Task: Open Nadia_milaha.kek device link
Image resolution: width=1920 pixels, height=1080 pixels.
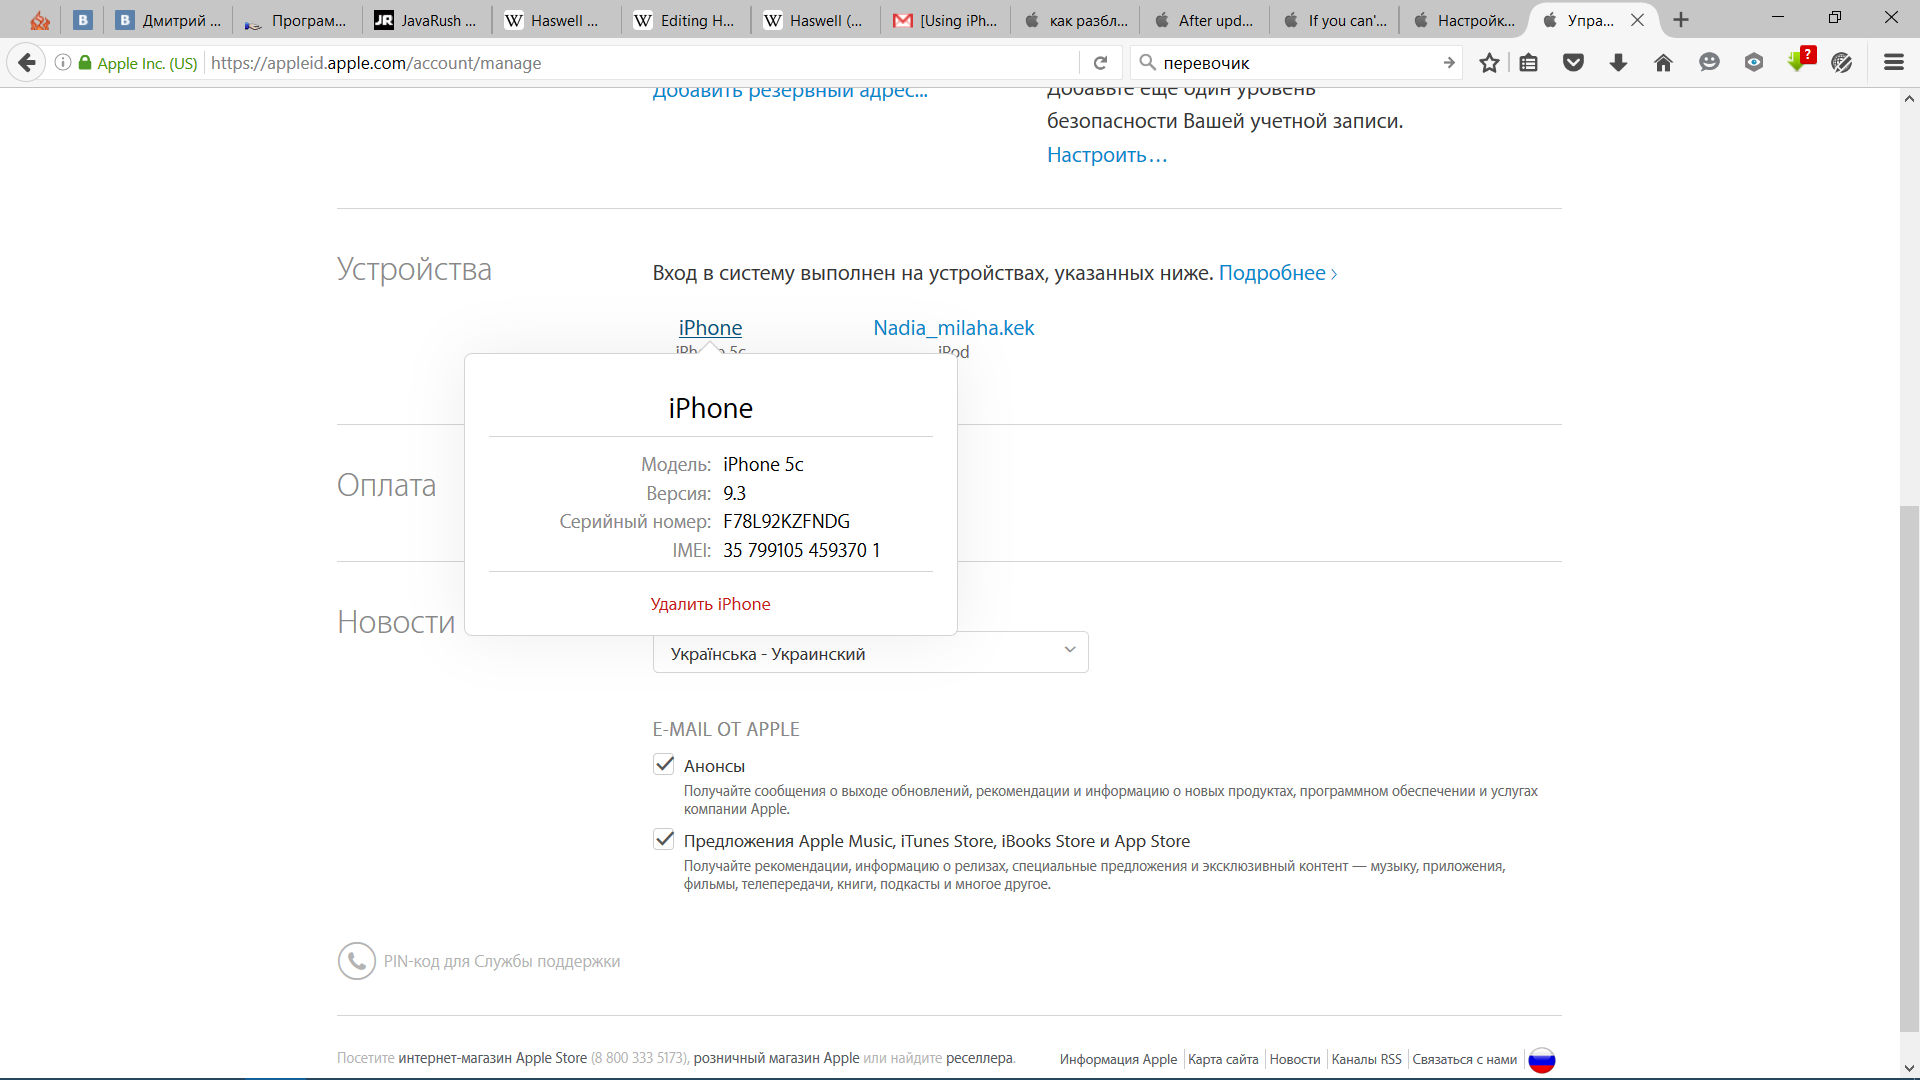Action: [953, 328]
